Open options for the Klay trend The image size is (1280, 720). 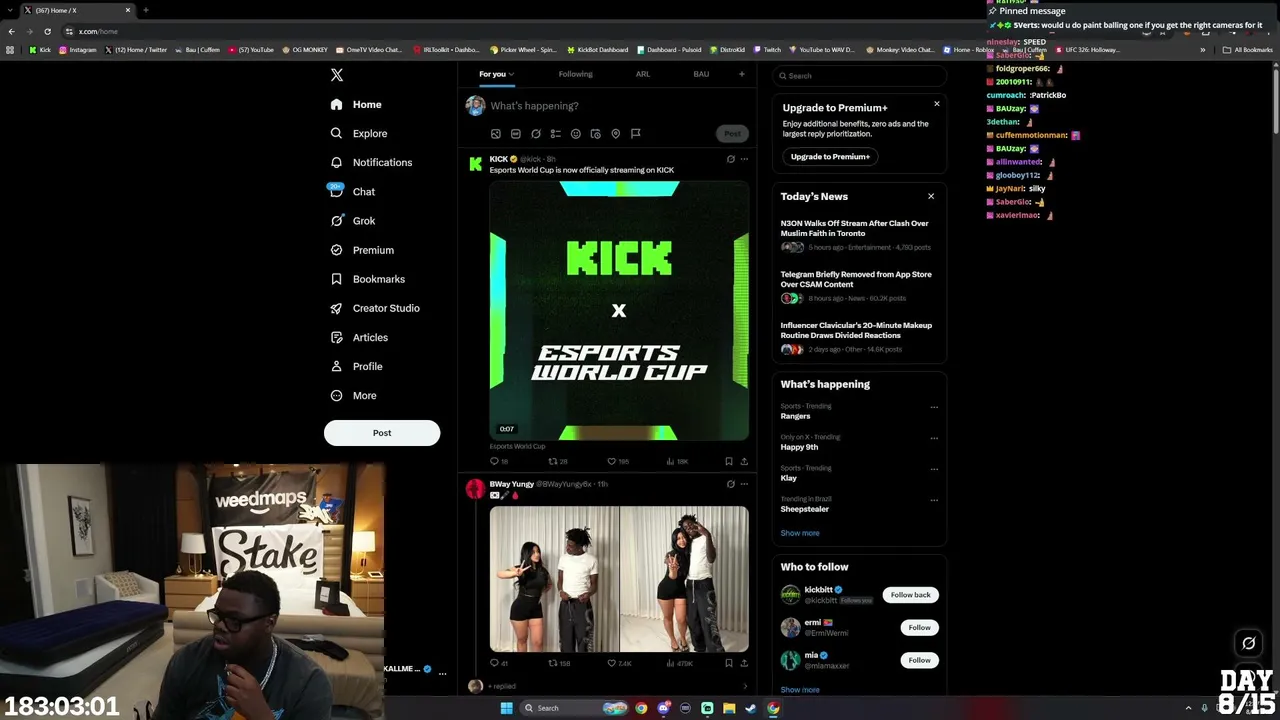[x=934, y=469]
